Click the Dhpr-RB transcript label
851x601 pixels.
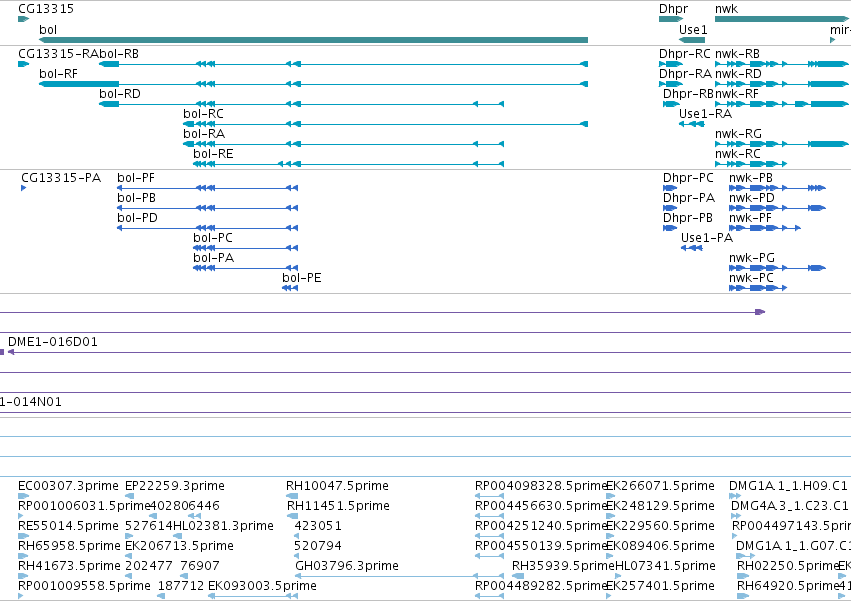point(688,93)
